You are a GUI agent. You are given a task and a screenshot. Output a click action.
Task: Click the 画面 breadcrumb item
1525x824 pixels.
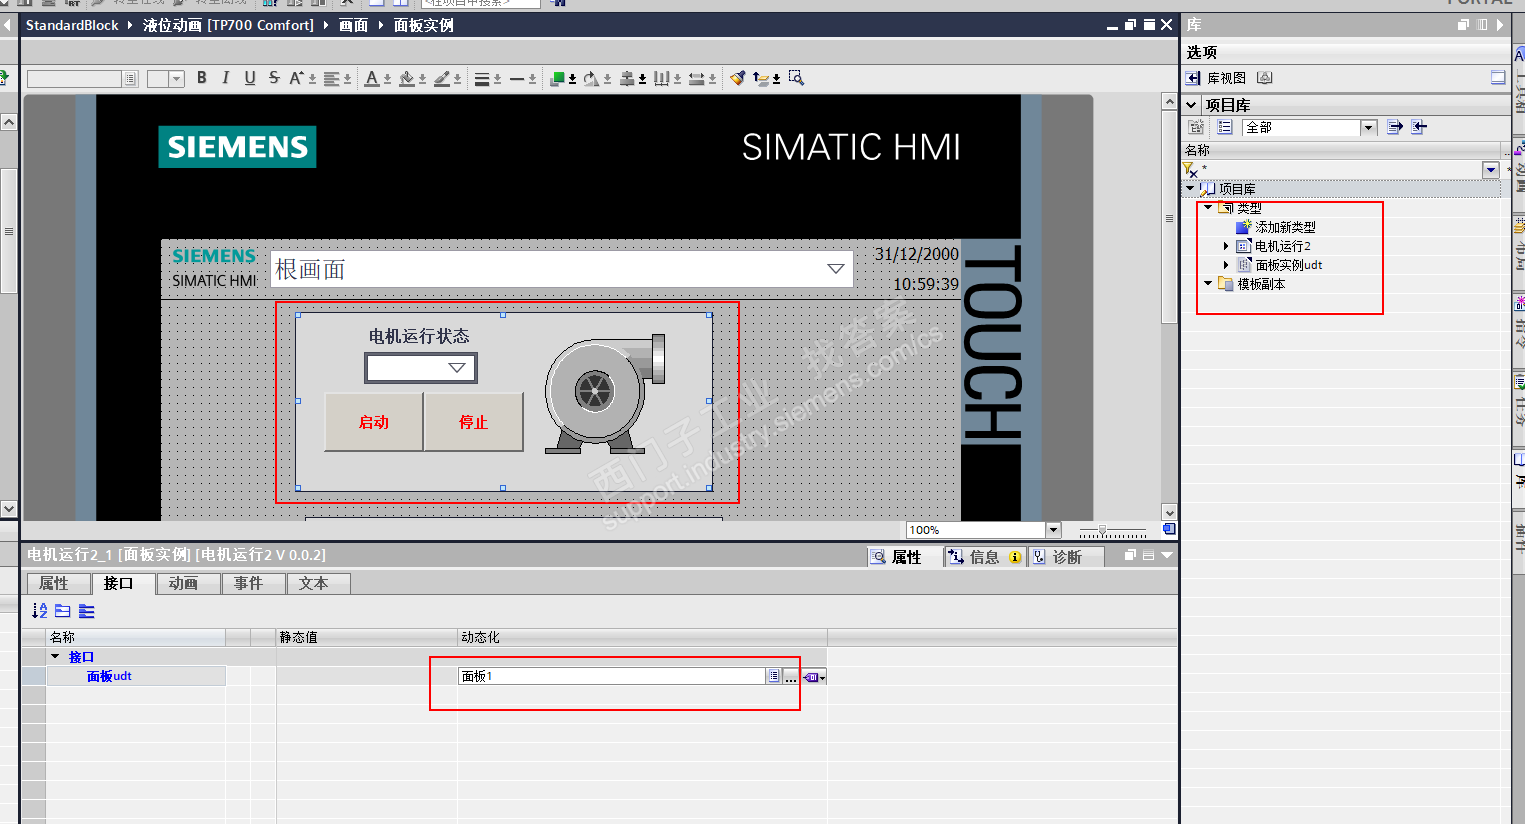[353, 25]
